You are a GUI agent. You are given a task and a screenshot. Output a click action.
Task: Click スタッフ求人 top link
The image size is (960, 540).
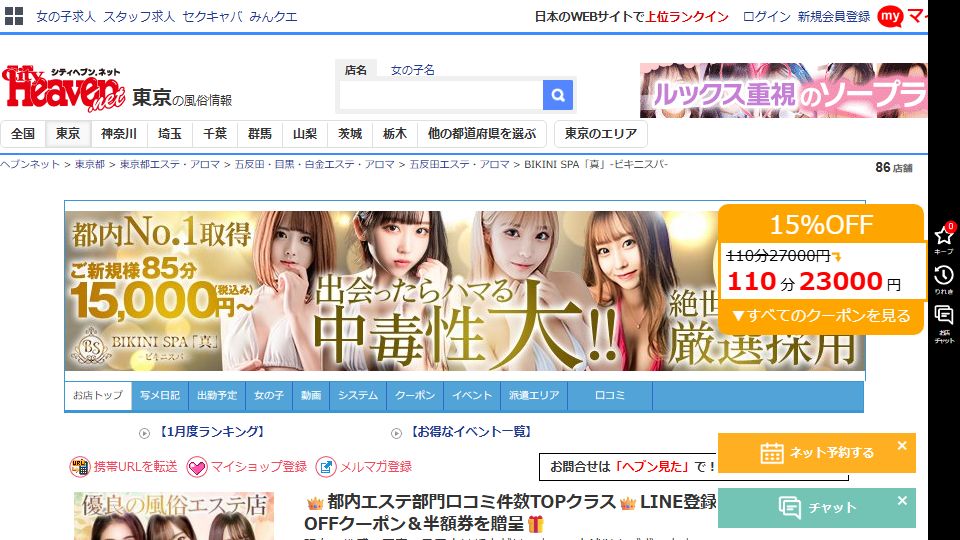(x=139, y=17)
